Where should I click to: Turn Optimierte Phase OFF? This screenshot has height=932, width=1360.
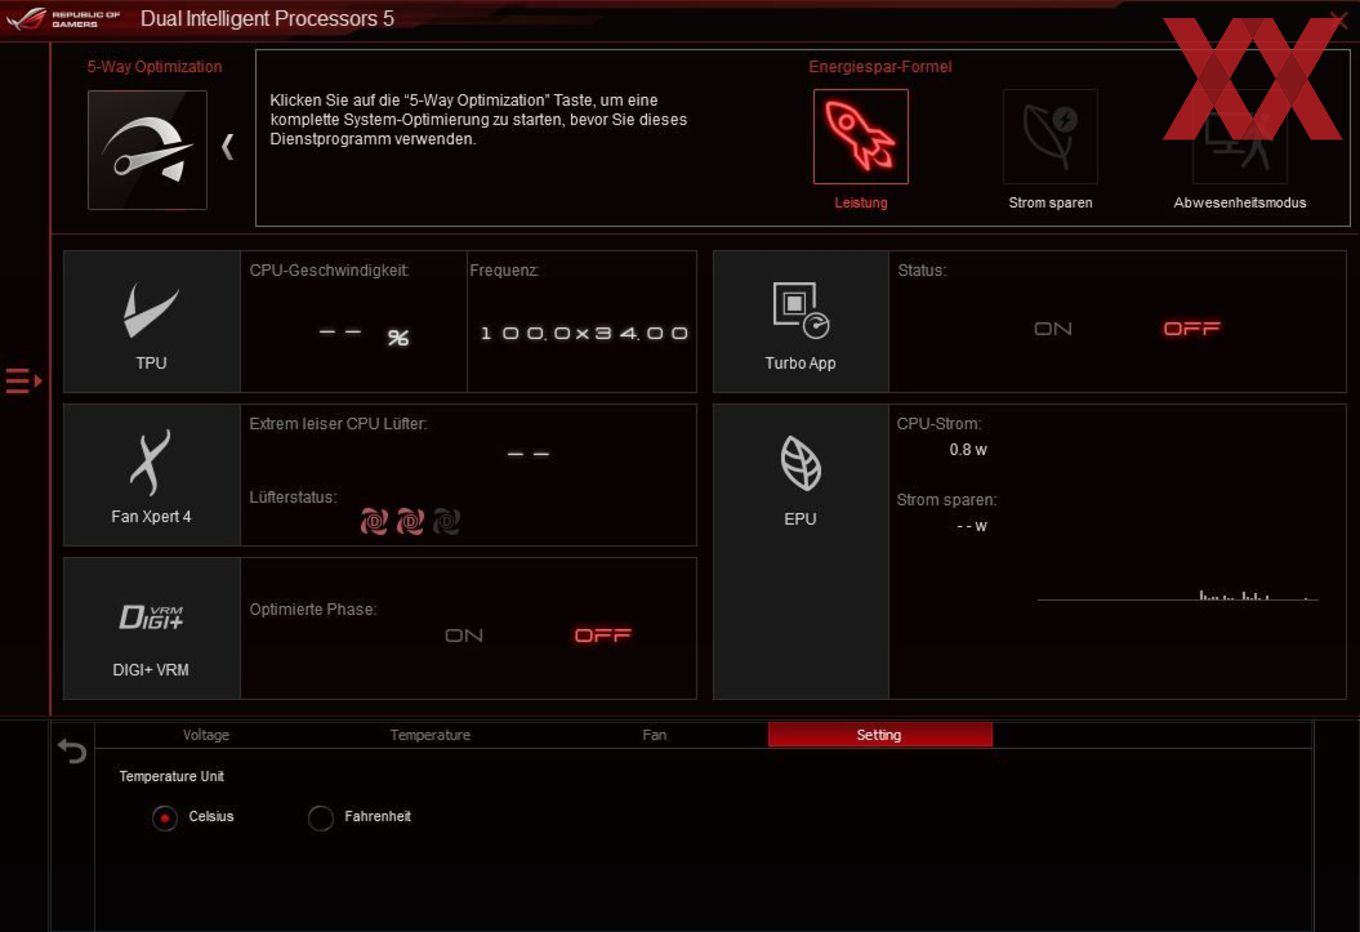[x=603, y=635]
